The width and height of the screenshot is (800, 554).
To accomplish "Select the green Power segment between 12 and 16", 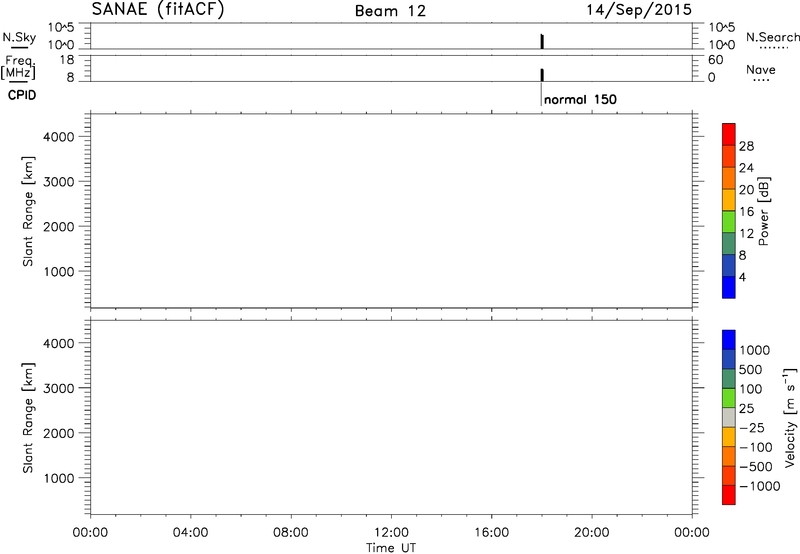I will click(729, 222).
